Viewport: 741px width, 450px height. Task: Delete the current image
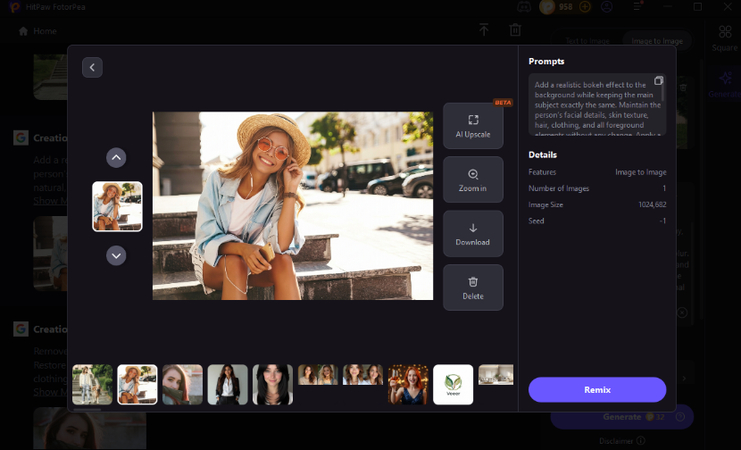tap(473, 287)
